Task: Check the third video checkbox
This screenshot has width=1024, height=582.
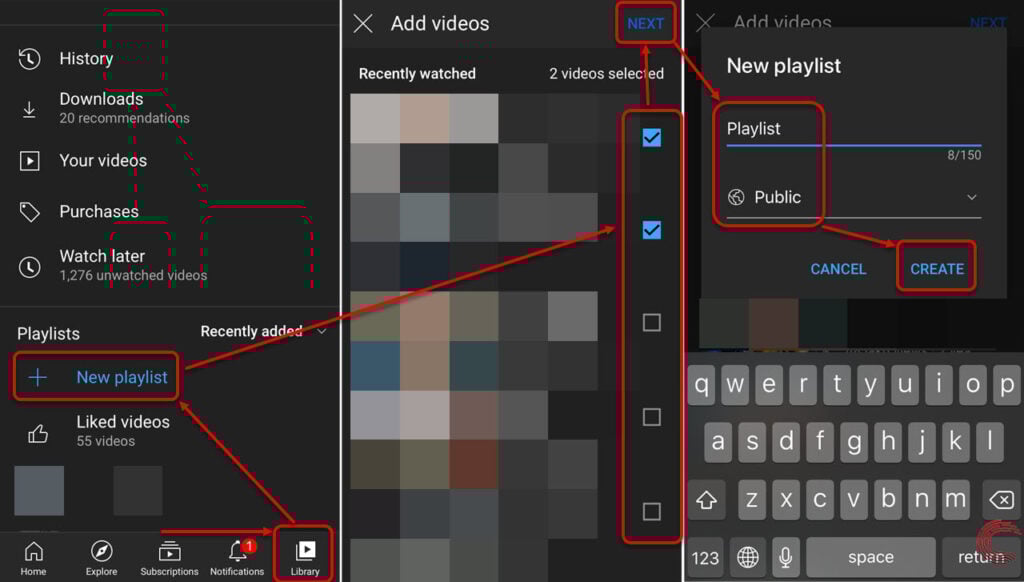Action: click(651, 322)
